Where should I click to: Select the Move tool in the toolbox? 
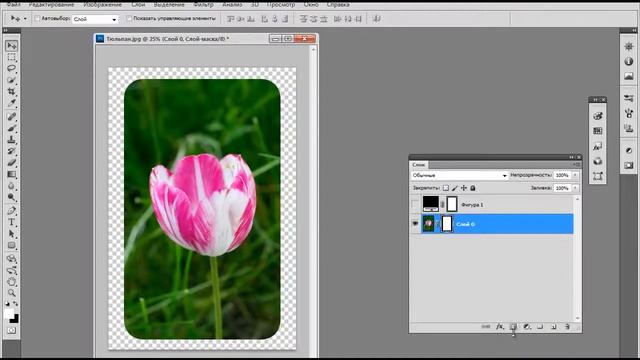[11, 45]
